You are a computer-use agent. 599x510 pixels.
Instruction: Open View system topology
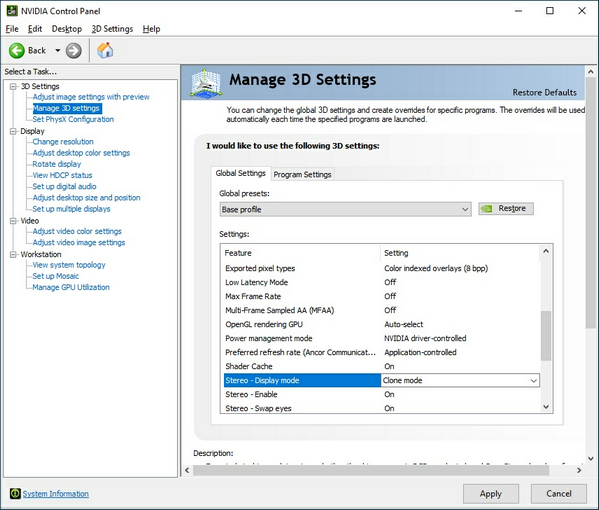(69, 265)
